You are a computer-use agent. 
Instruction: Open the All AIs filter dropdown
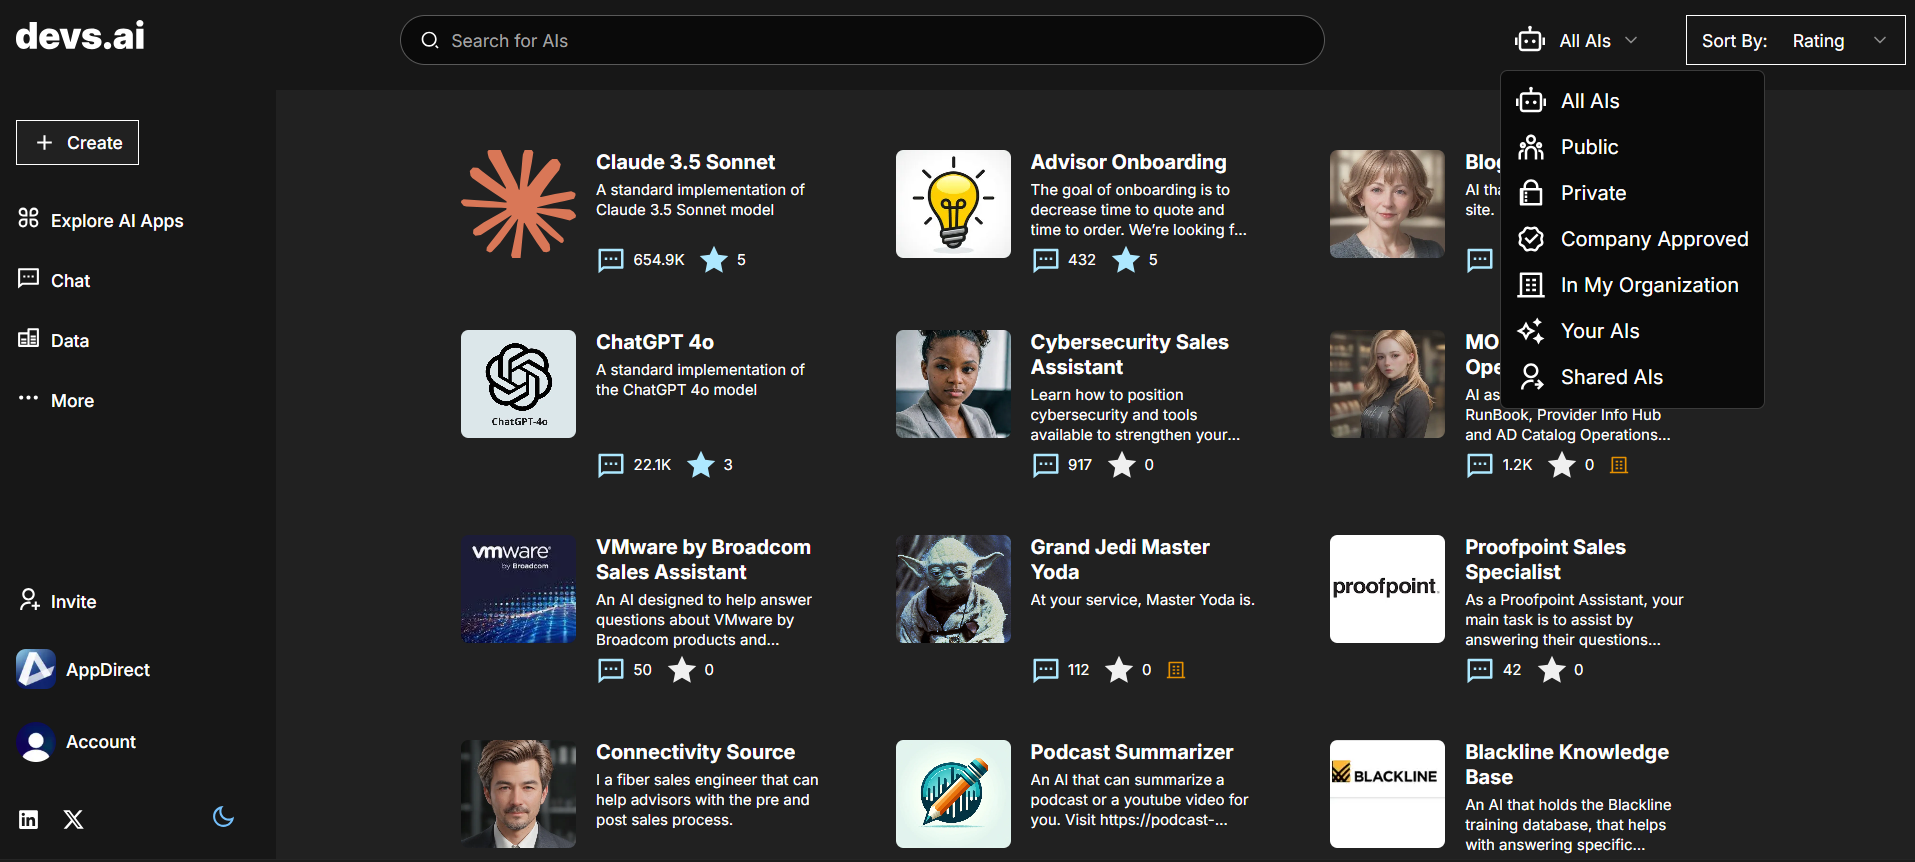(x=1576, y=40)
